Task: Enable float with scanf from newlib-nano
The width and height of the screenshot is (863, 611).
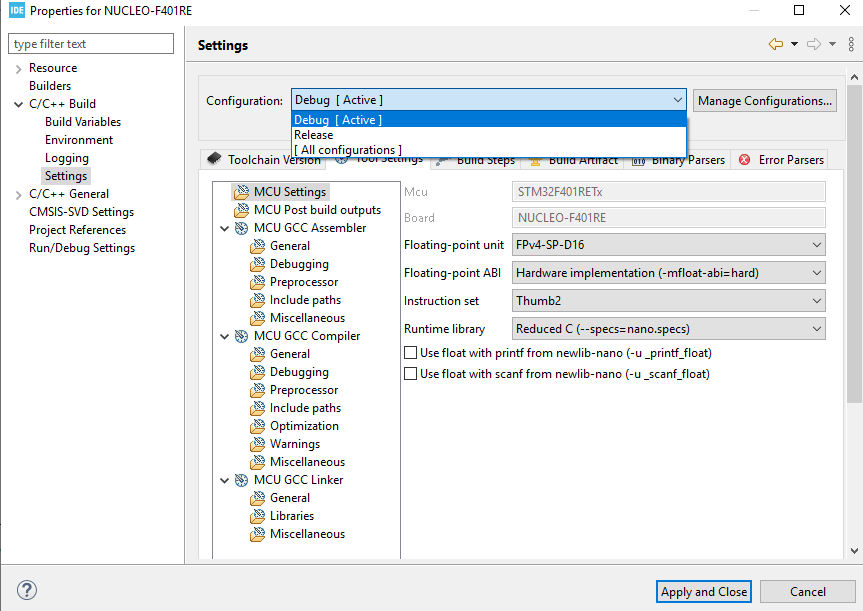Action: (x=411, y=374)
